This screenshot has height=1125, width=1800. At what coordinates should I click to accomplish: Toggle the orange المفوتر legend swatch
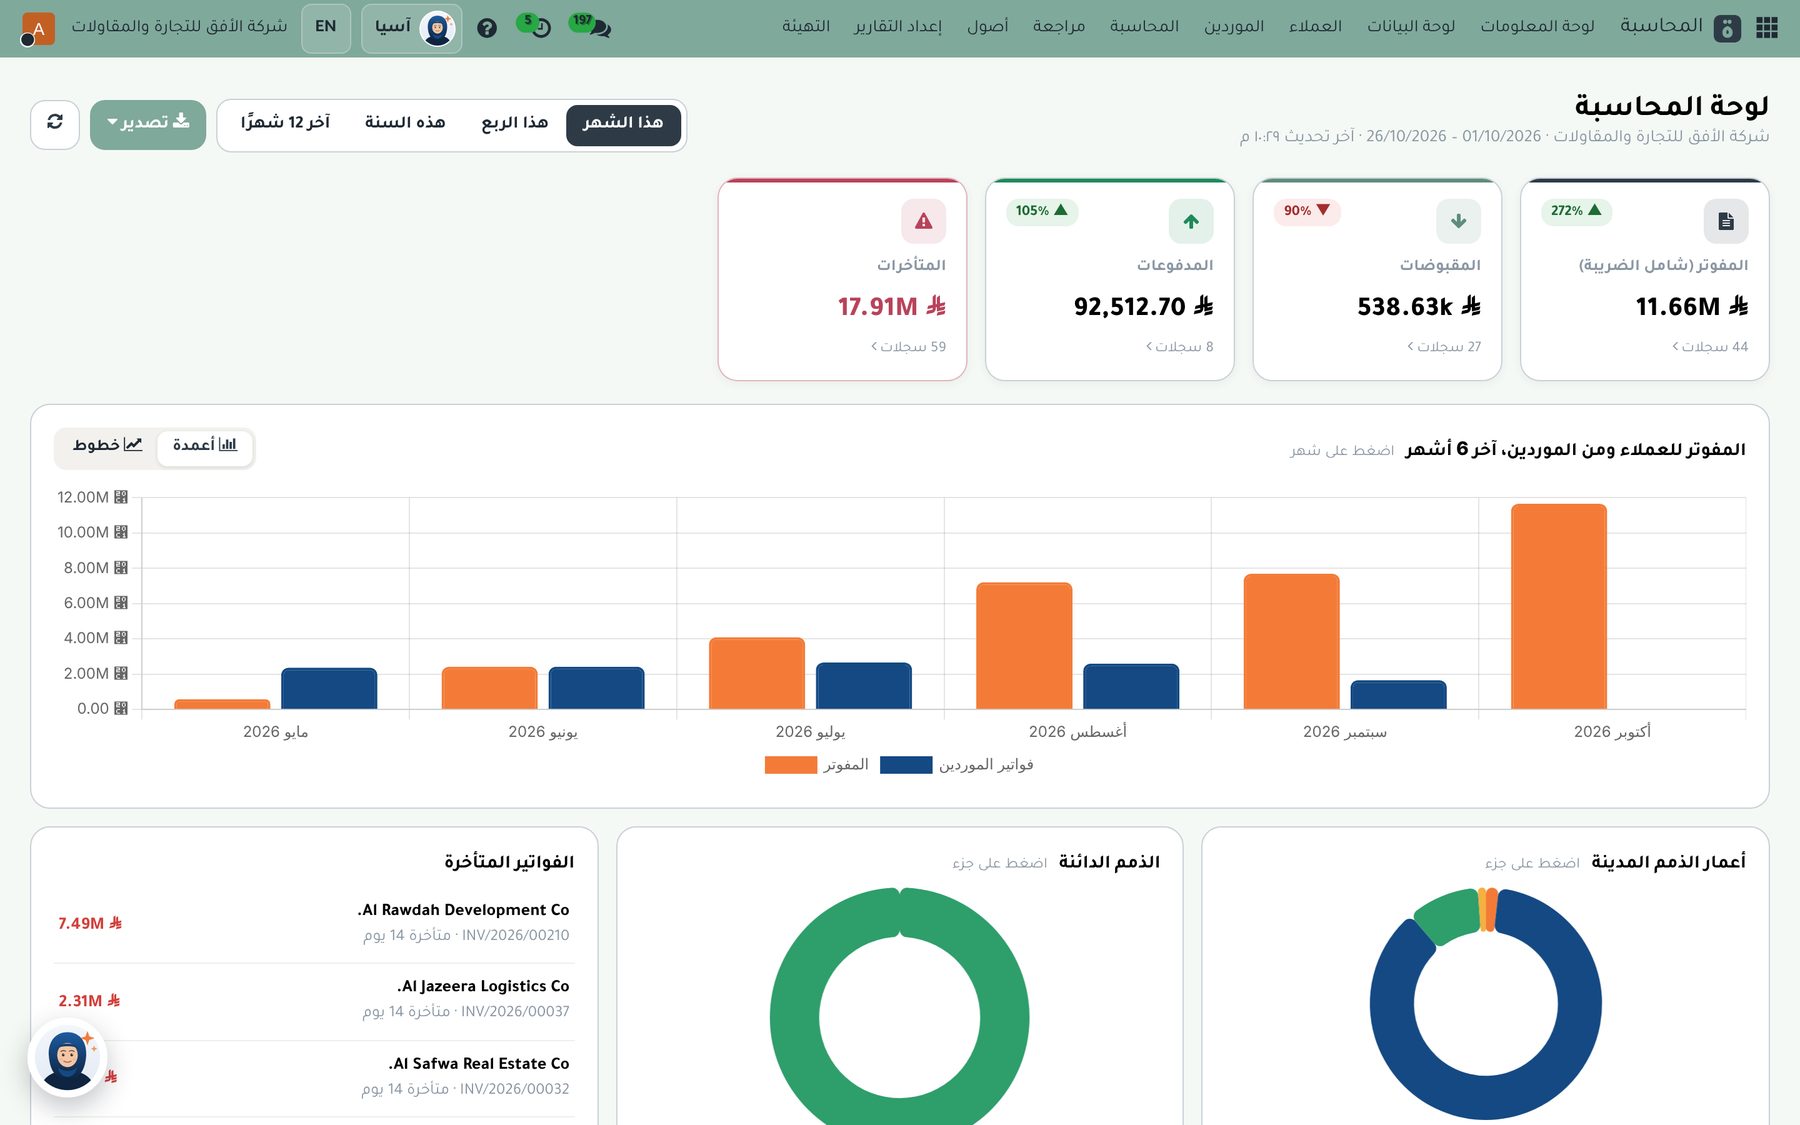pos(791,765)
